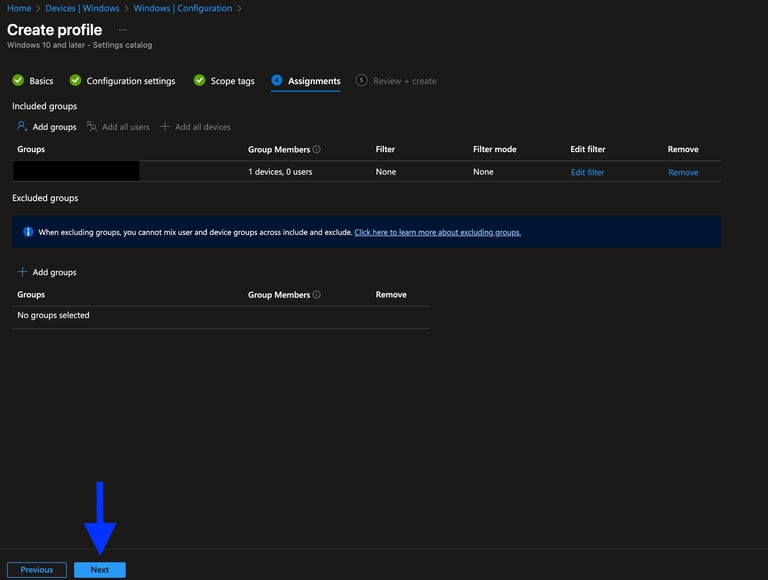The image size is (768, 580).
Task: Click the person icon beside included Add groups
Action: 22,126
